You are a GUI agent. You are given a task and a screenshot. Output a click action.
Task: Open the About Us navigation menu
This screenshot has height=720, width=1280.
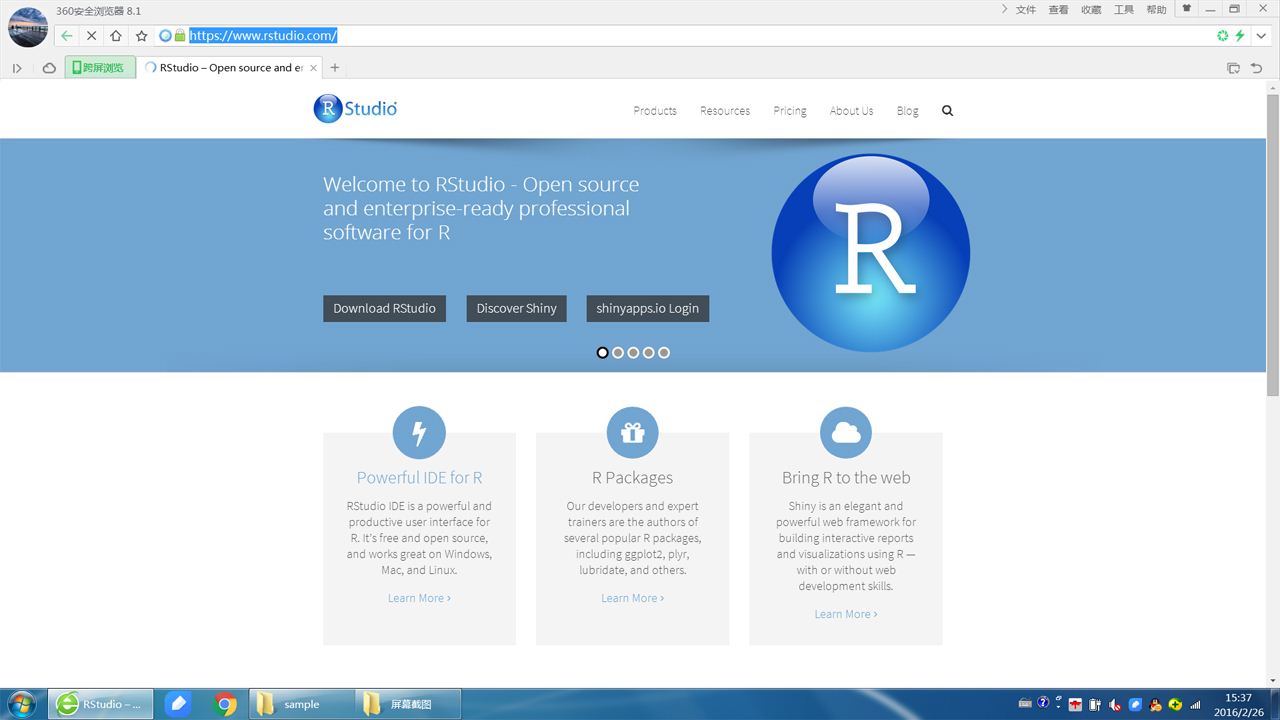pos(851,111)
